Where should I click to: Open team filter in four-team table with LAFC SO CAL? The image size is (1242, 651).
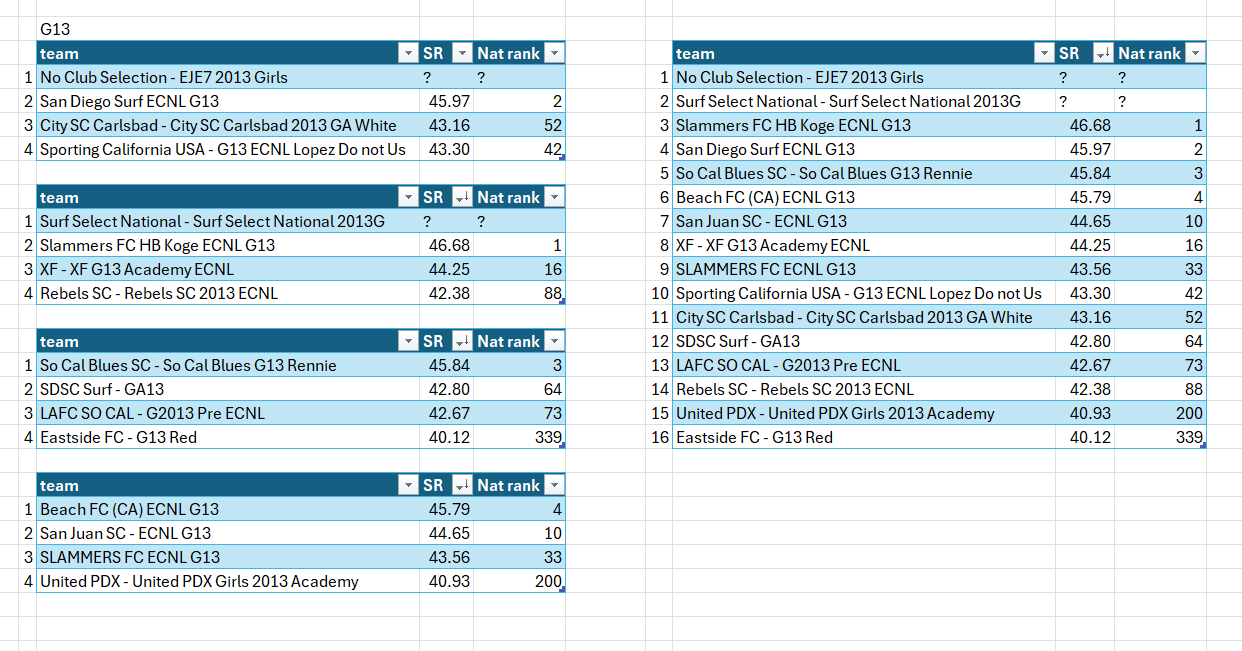[407, 342]
